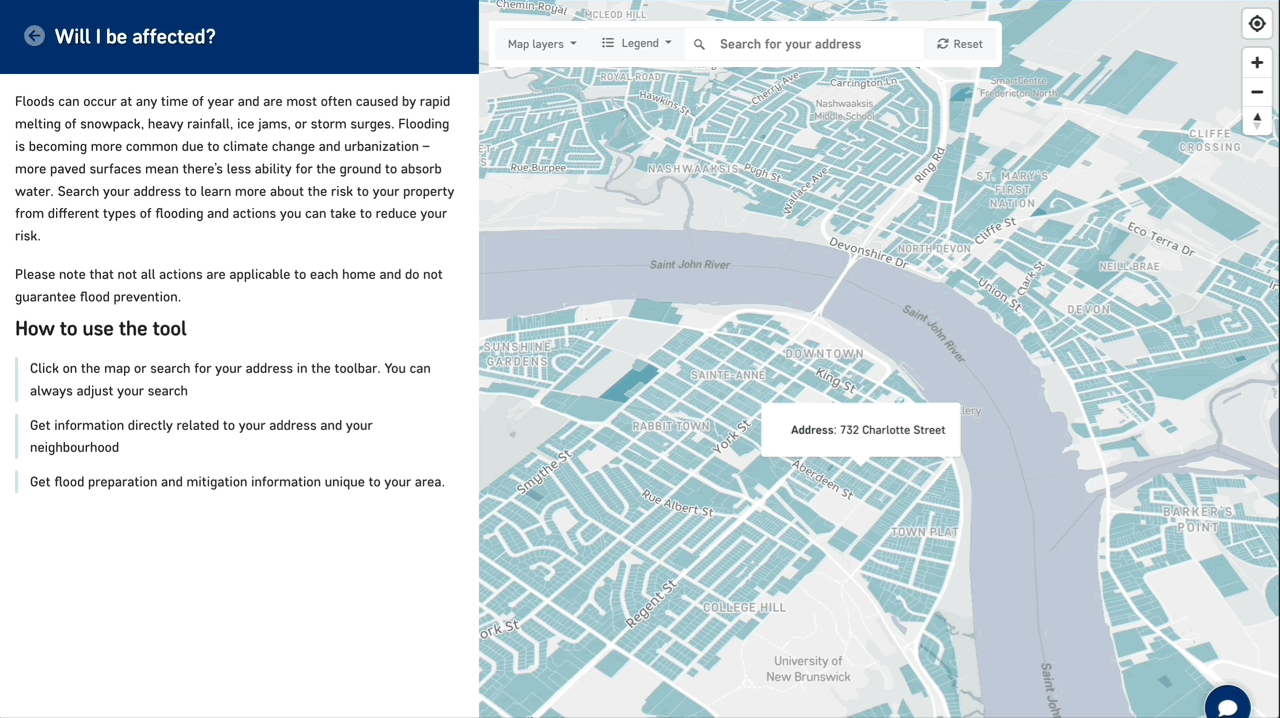Locate my position with the crosshair icon

tap(1257, 24)
